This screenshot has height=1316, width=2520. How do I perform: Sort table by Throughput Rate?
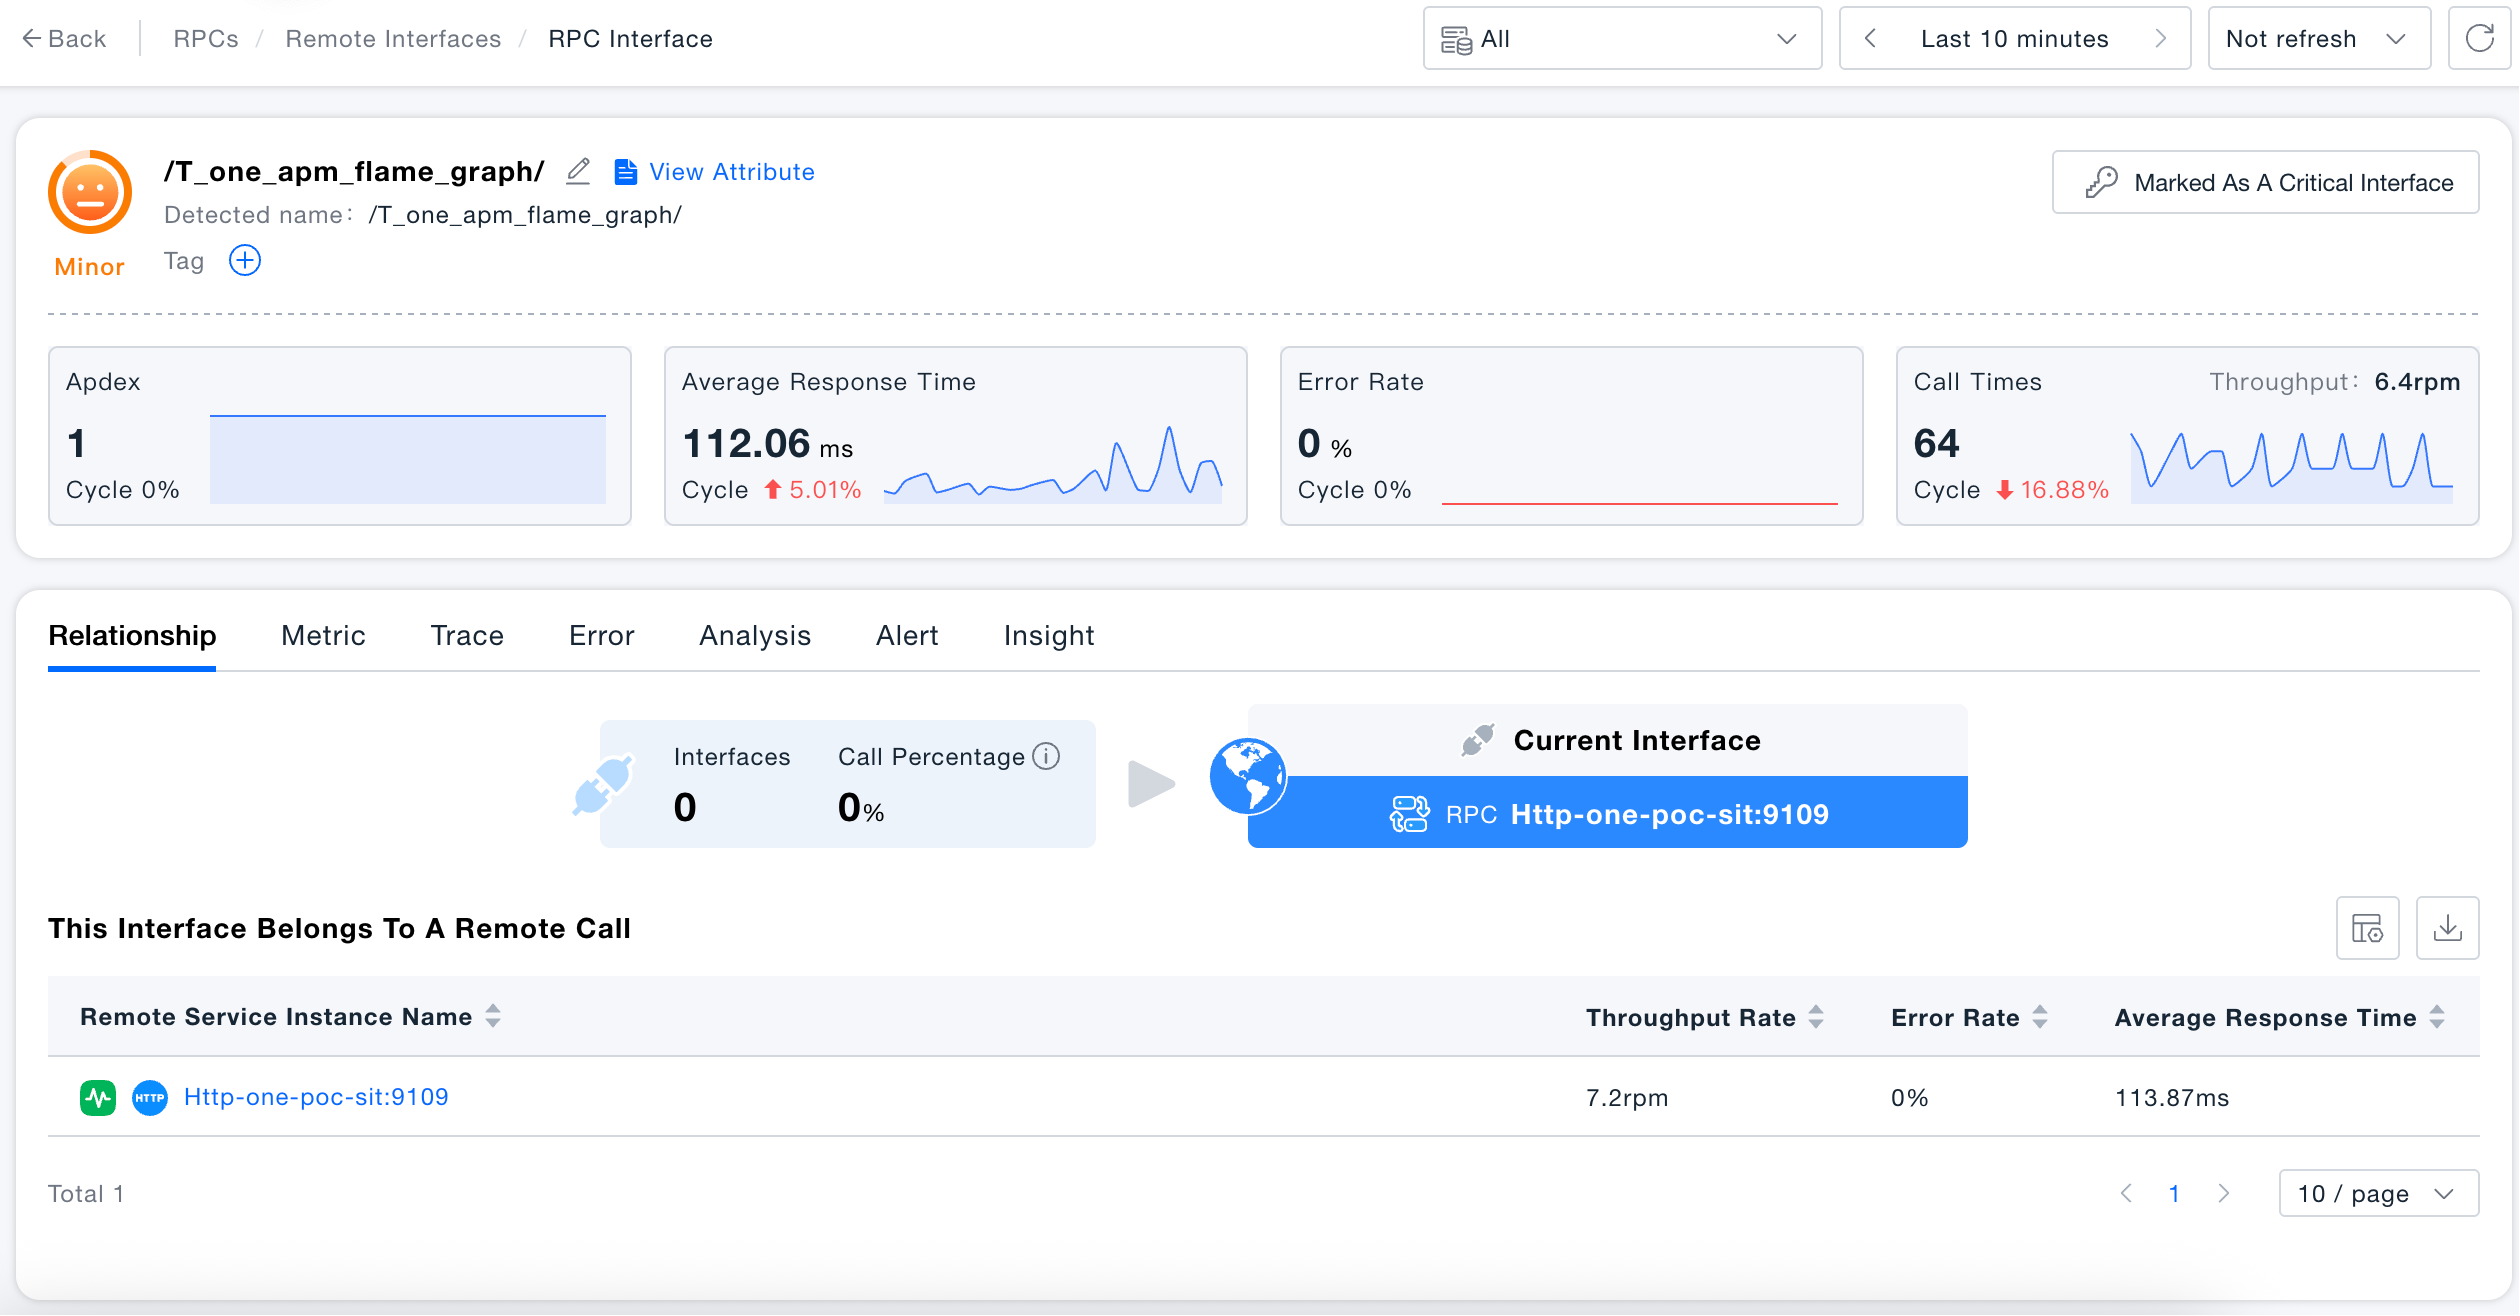tap(1816, 1017)
